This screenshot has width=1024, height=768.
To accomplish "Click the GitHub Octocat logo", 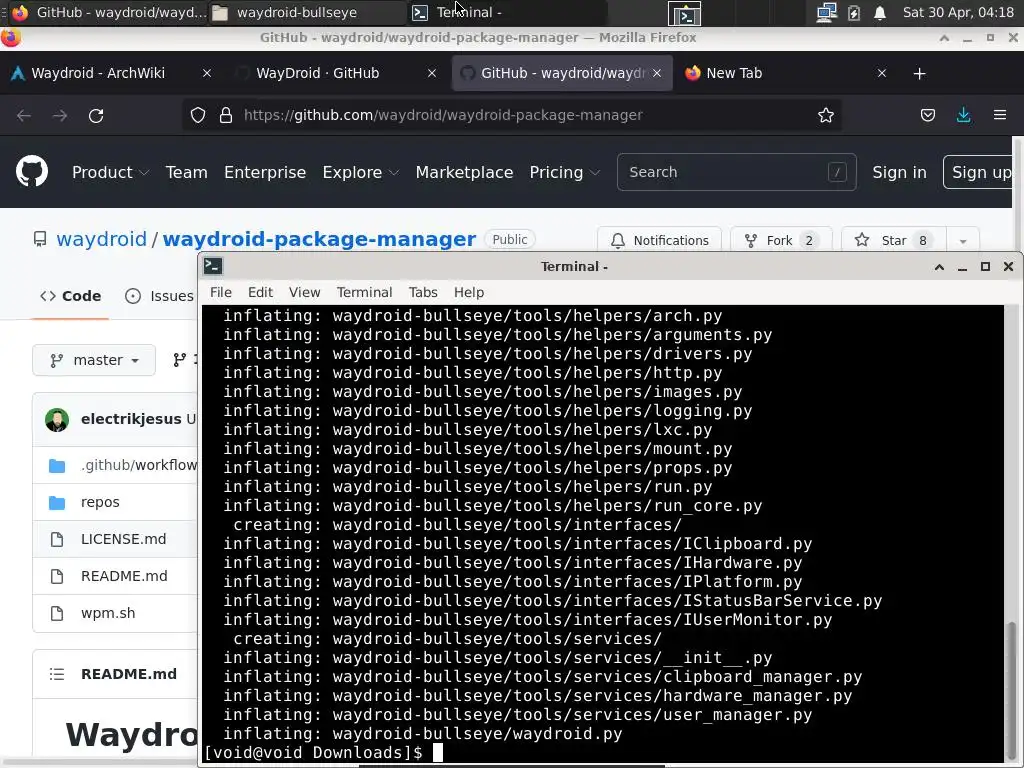I will click(x=31, y=172).
